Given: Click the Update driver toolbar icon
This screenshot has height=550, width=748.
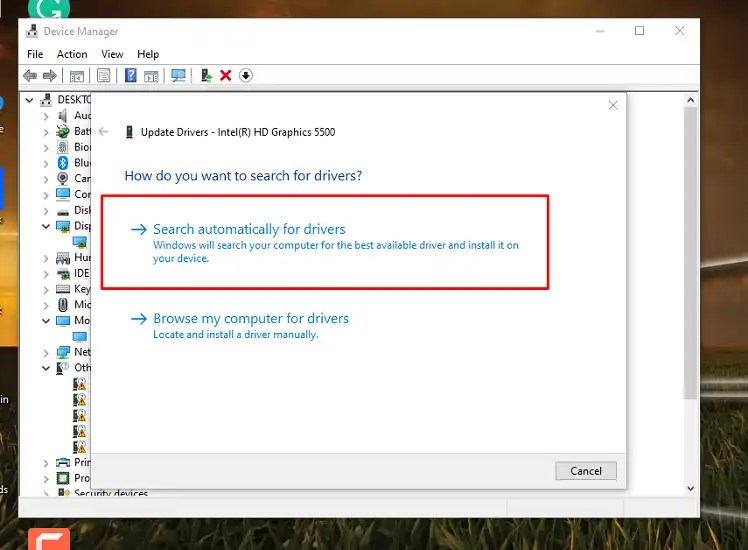Looking at the screenshot, I should (206, 75).
